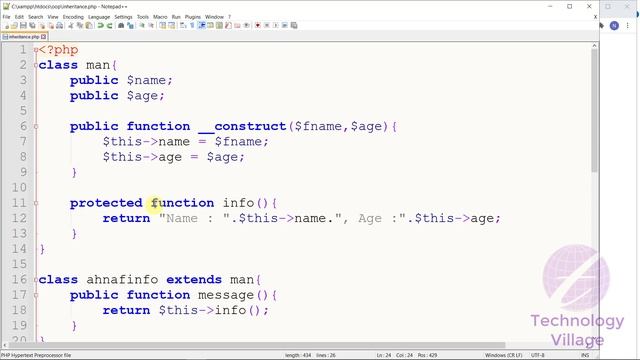Click the Windows (CR LF) status bar entry
The width and height of the screenshot is (640, 360).
coord(503,356)
